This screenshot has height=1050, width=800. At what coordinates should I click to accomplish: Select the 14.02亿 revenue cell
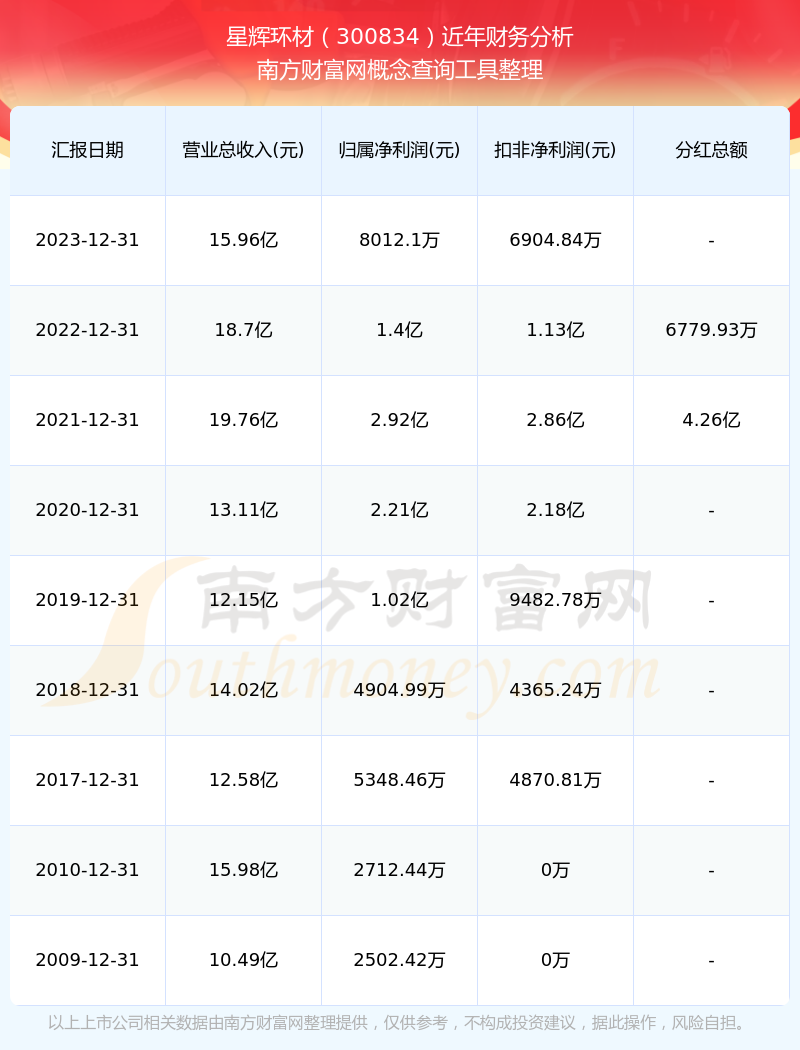[244, 690]
